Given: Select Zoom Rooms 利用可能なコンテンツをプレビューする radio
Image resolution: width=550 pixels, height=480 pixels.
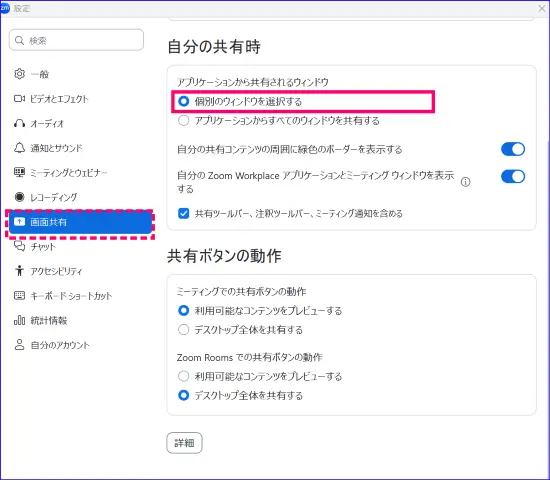Looking at the screenshot, I should click(x=183, y=376).
